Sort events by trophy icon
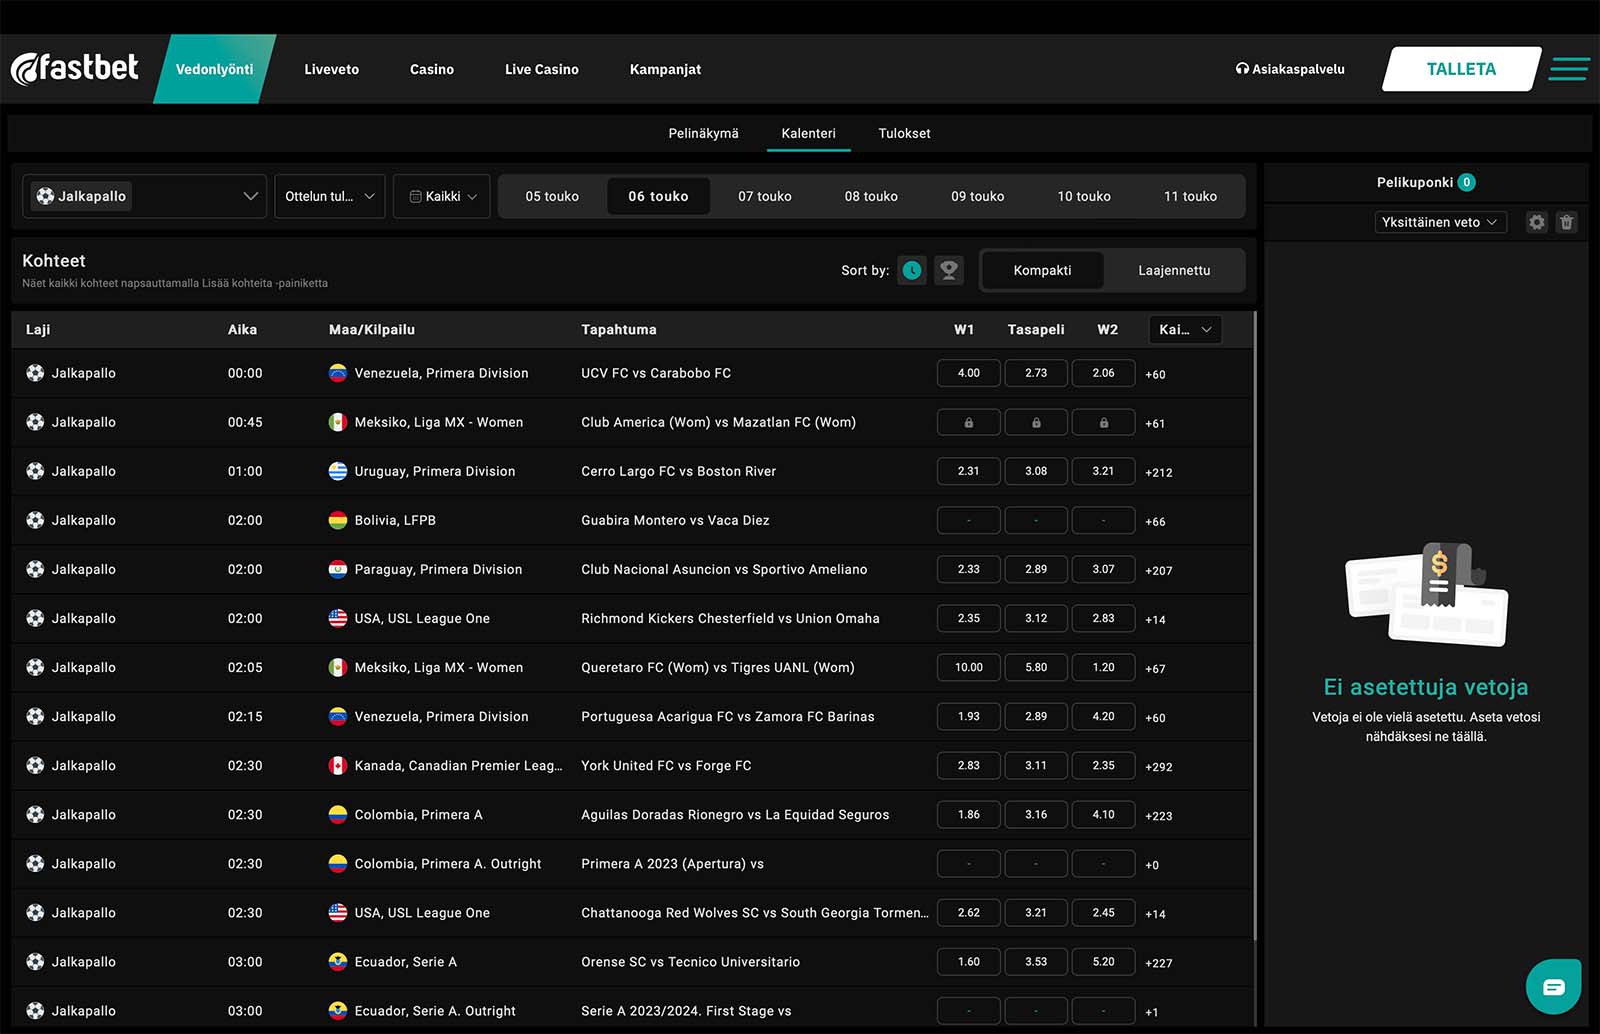Image resolution: width=1600 pixels, height=1034 pixels. [x=949, y=270]
